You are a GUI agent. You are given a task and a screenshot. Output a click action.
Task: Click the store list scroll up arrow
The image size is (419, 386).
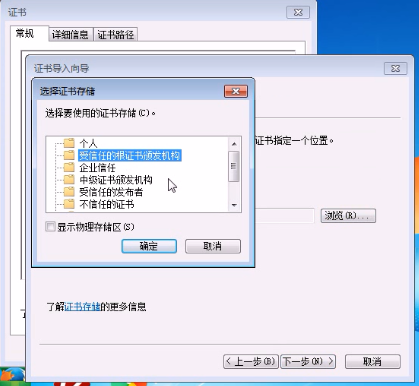point(234,144)
